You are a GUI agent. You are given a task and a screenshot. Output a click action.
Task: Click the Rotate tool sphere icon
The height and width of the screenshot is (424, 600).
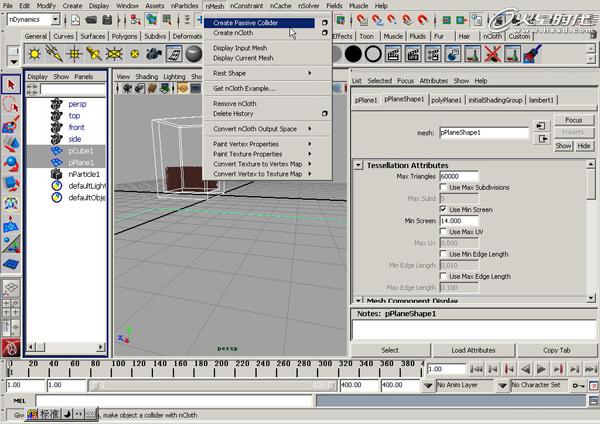11,164
